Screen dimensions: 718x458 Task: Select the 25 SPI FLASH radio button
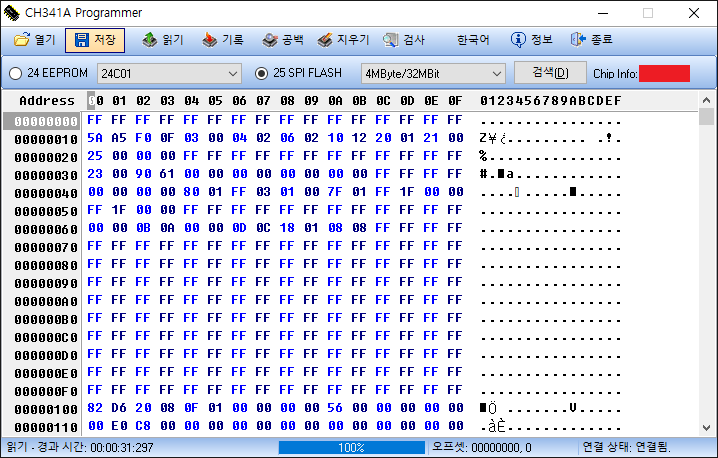click(x=261, y=73)
